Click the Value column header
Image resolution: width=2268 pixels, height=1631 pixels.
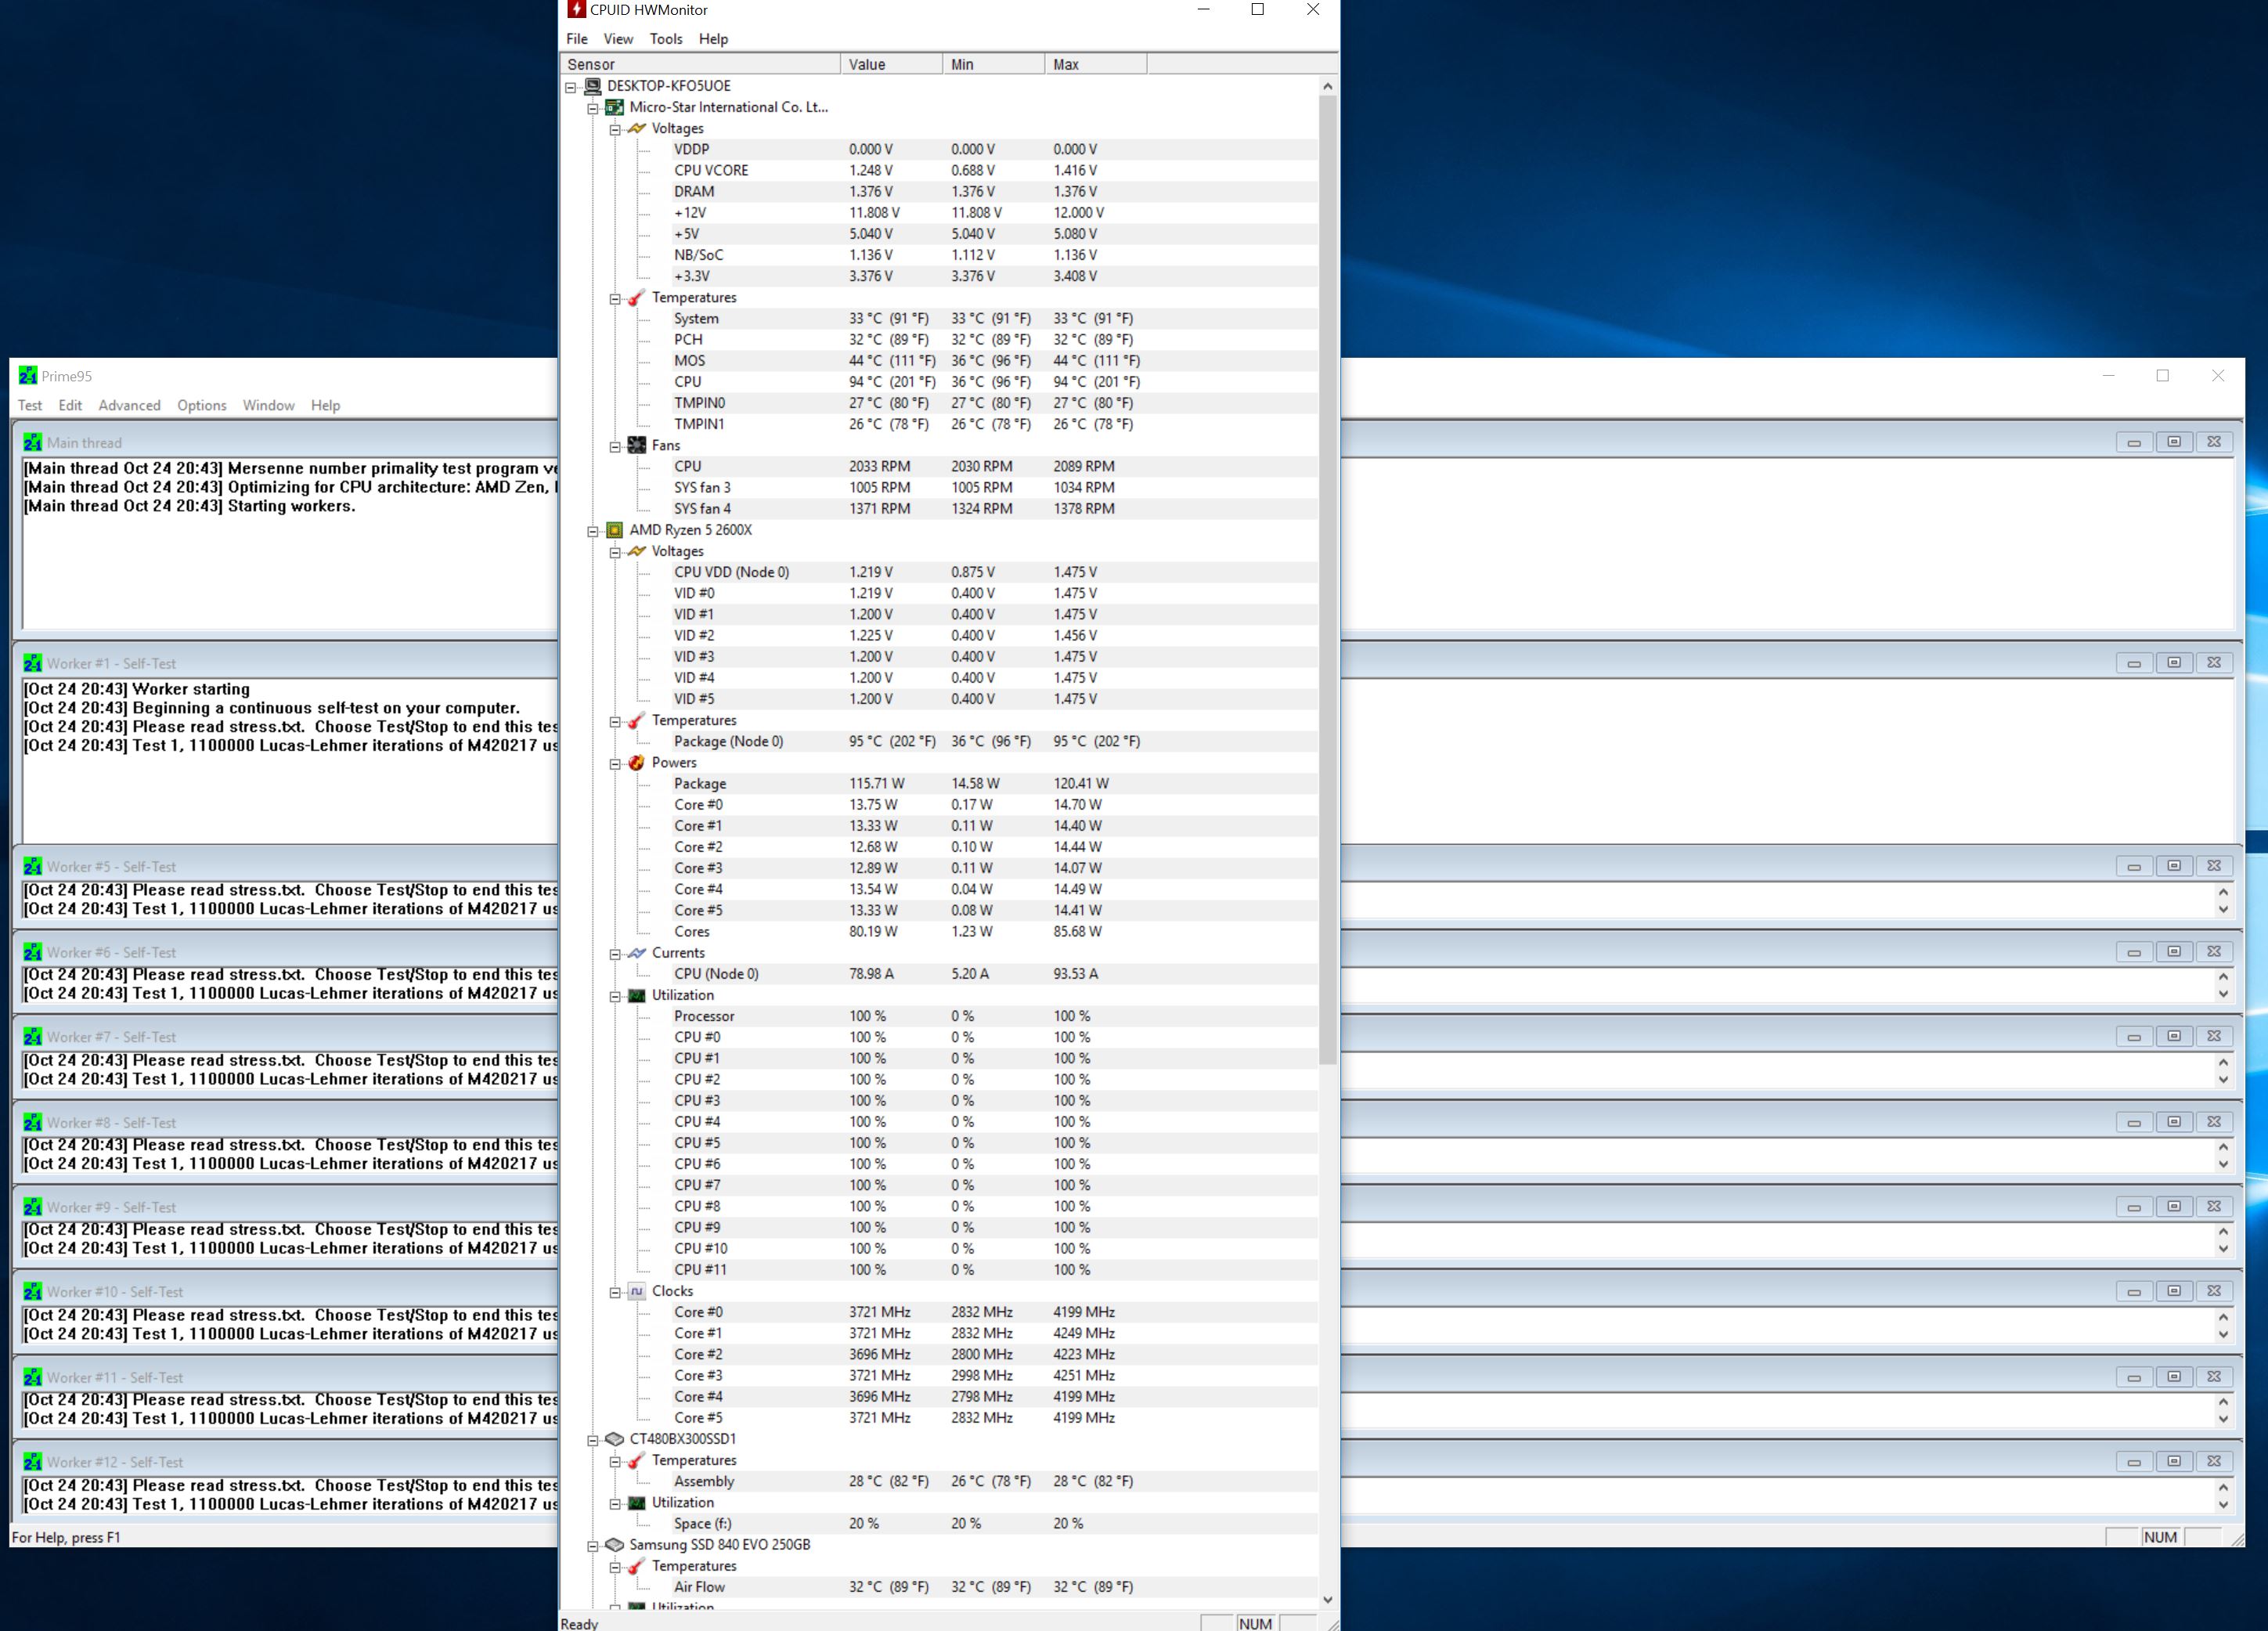890,64
